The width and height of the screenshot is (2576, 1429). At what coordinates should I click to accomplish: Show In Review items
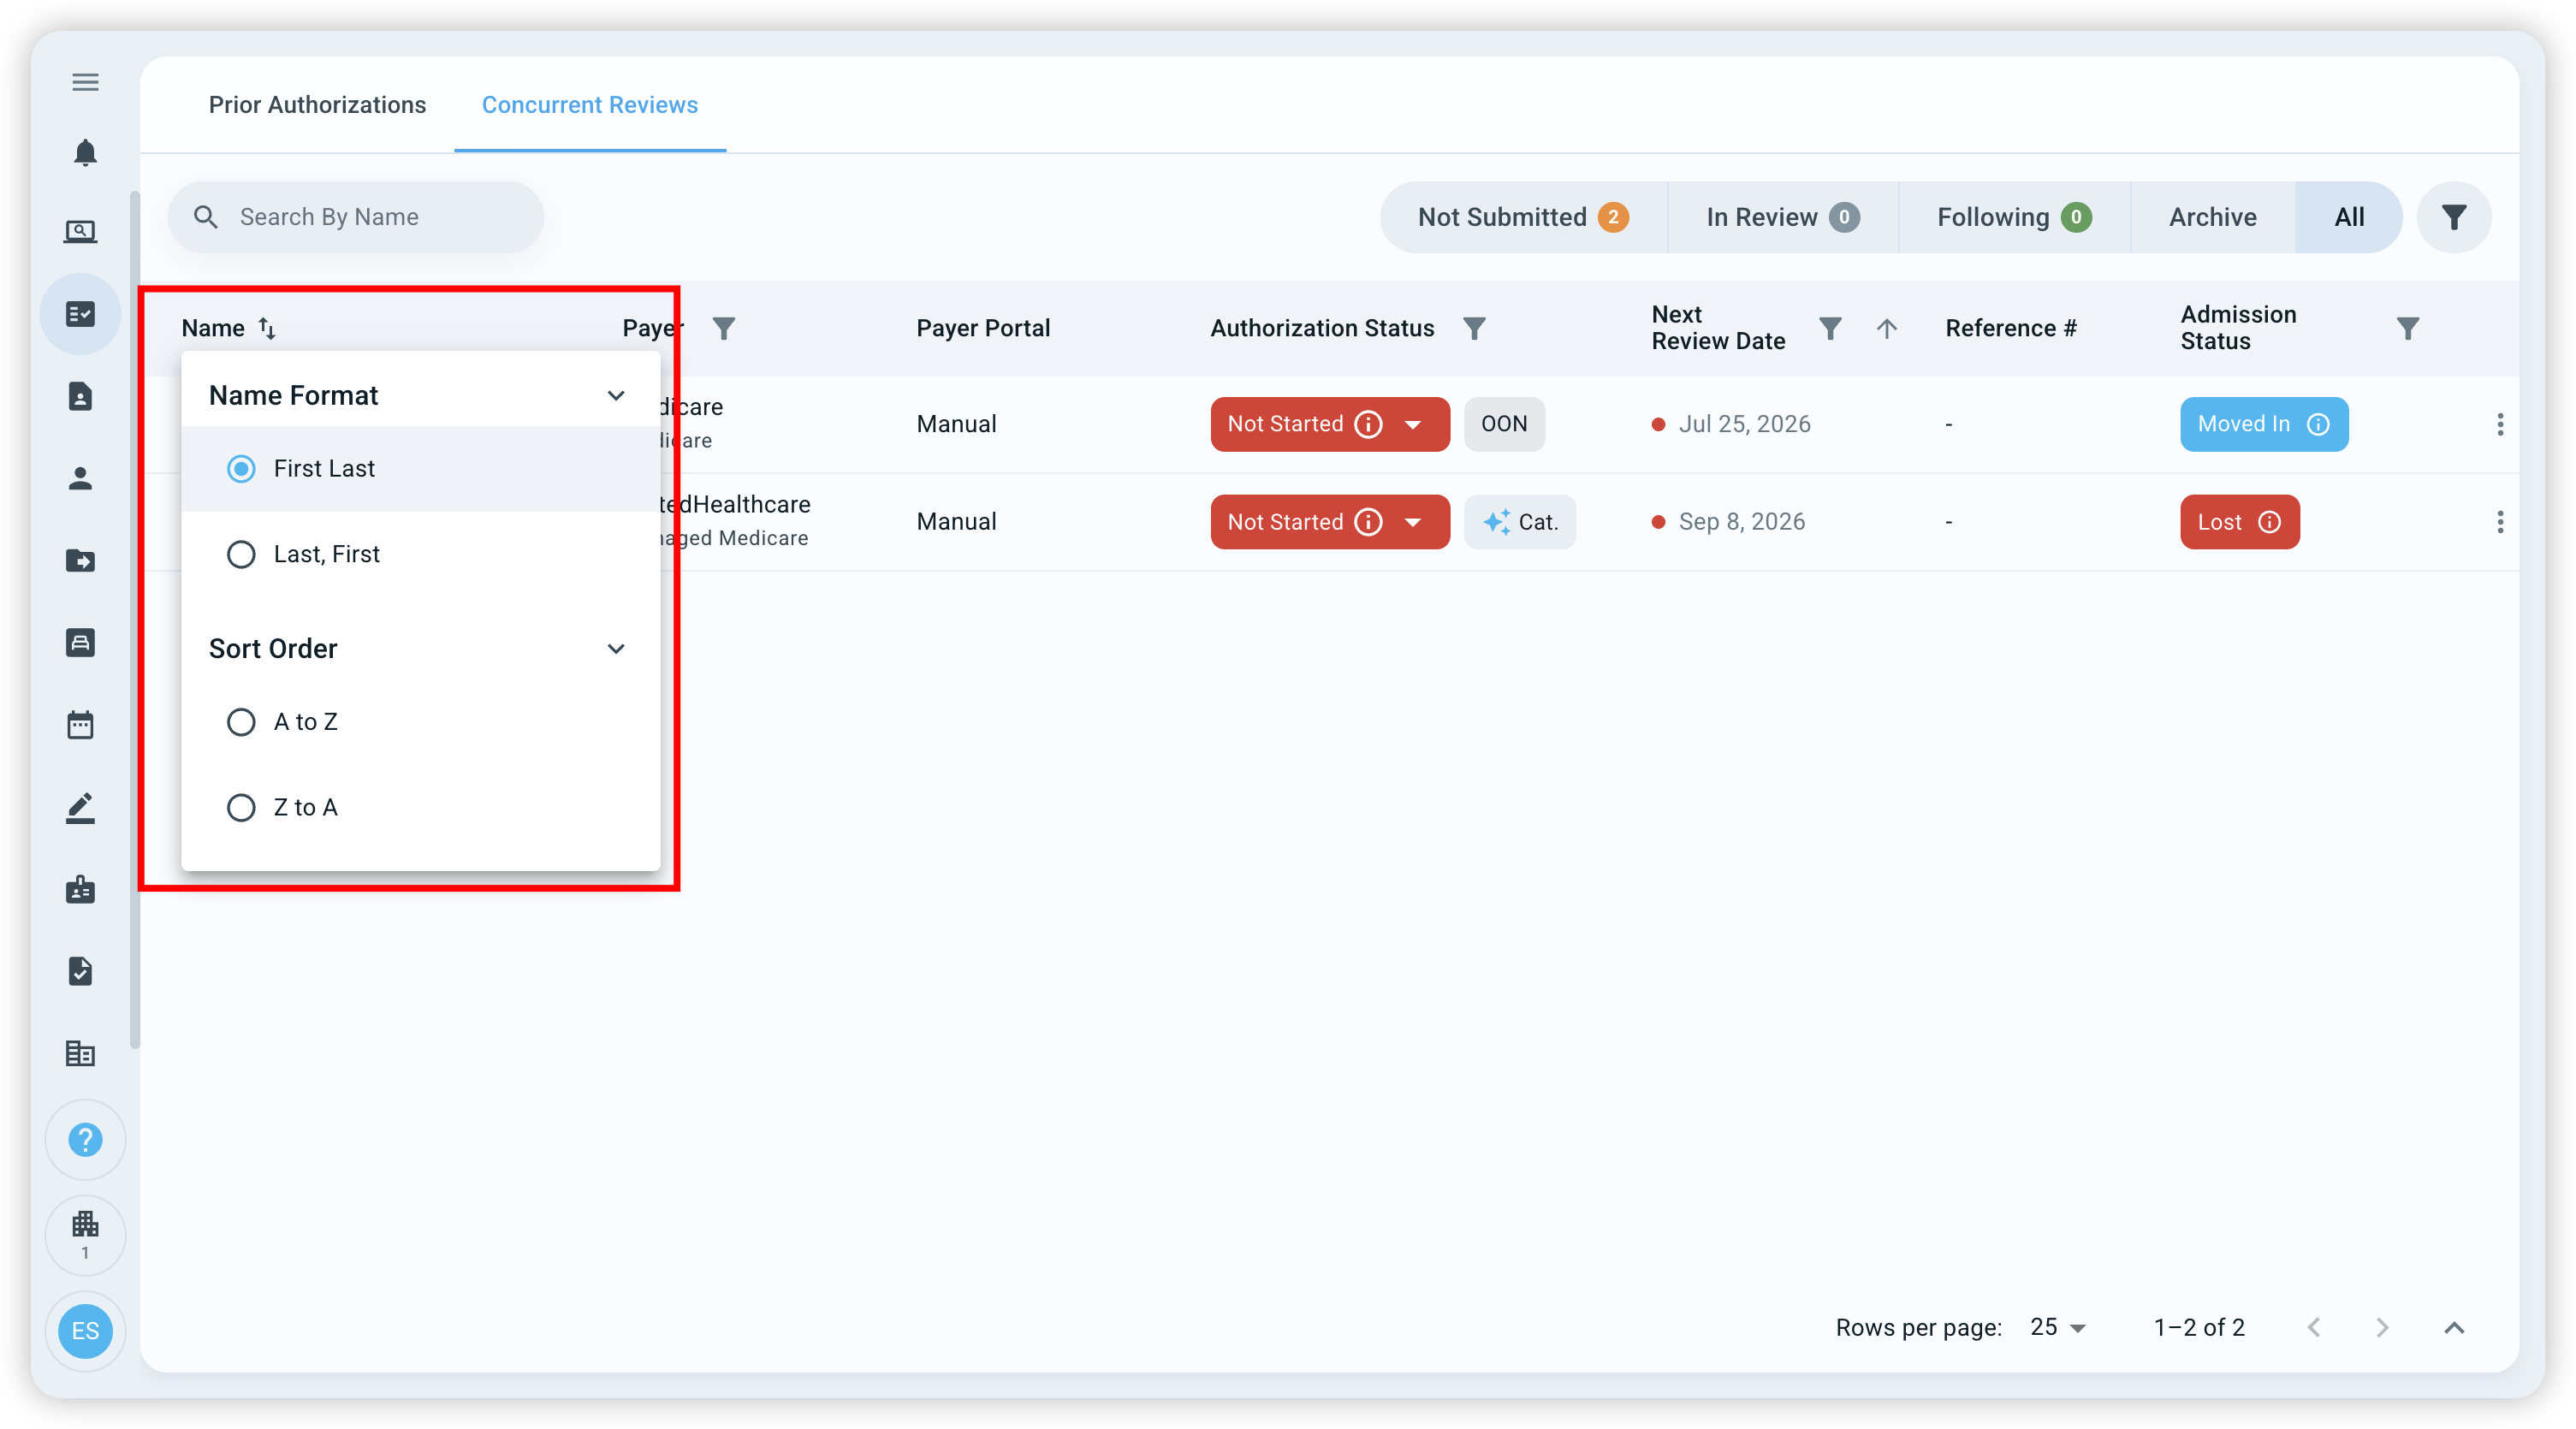pos(1783,217)
